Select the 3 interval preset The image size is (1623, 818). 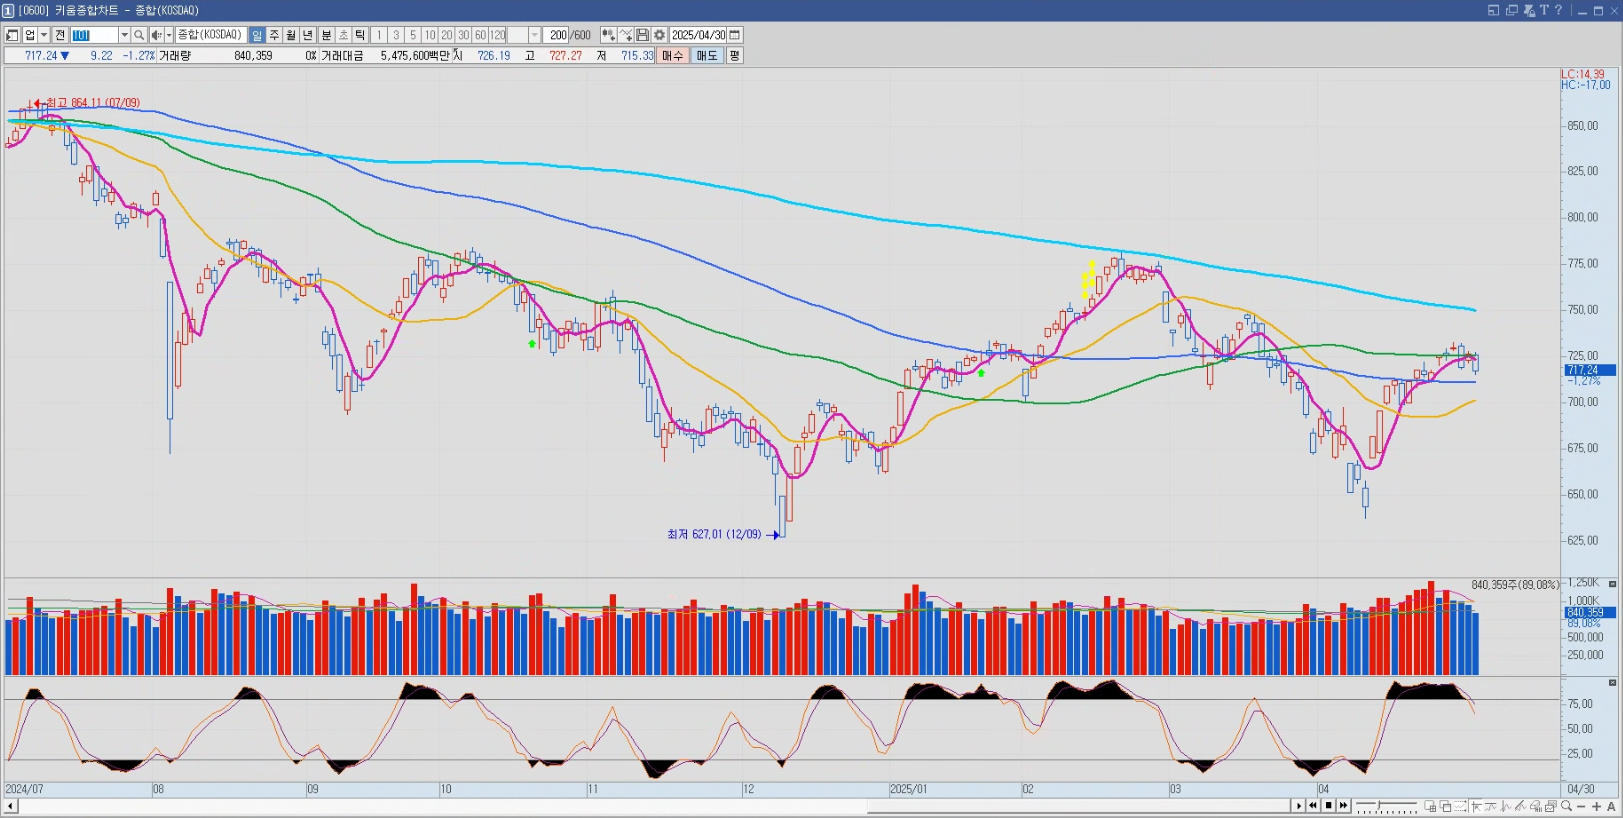coord(396,35)
